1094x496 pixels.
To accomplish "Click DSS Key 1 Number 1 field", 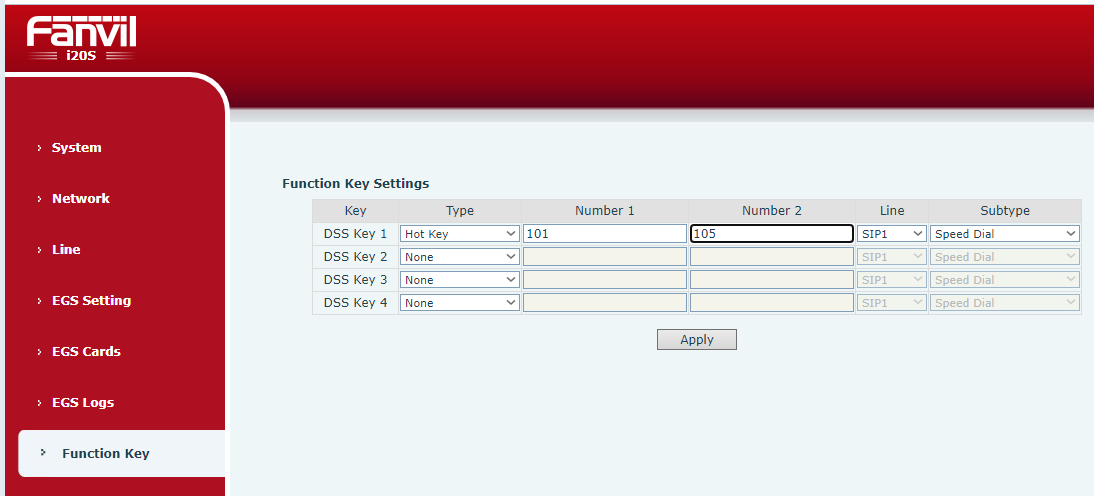I will click(604, 234).
